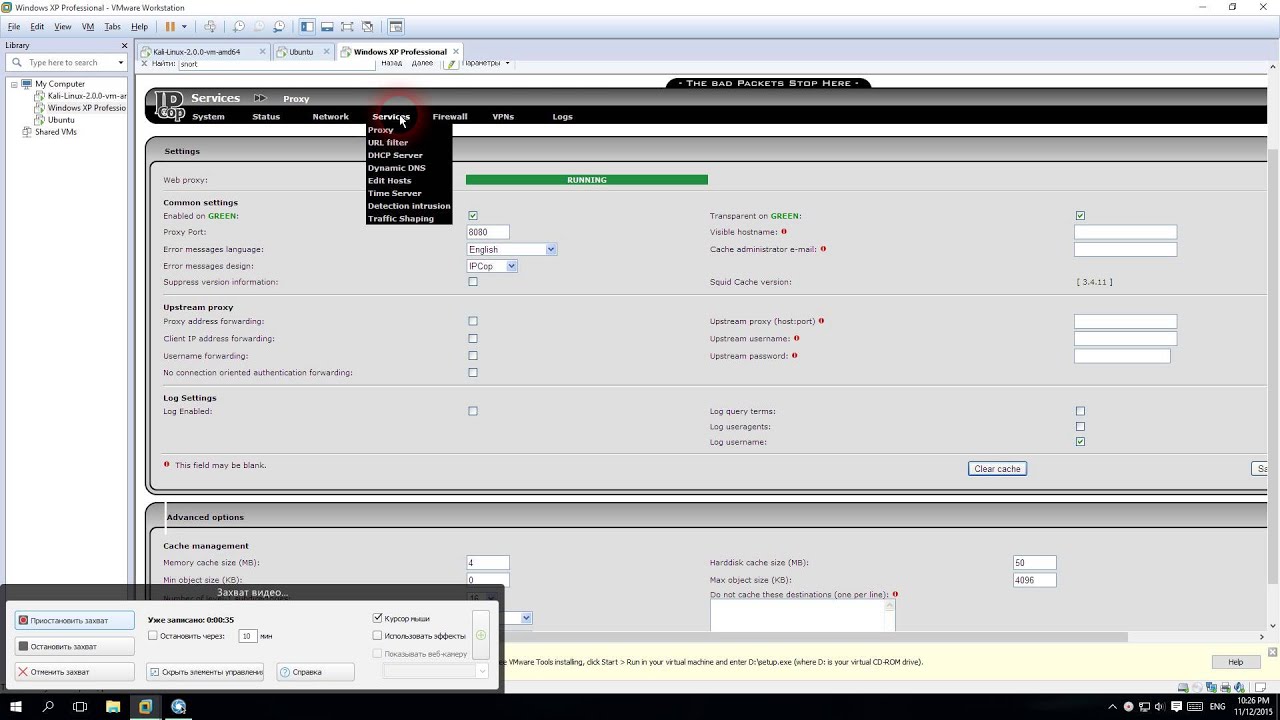The height and width of the screenshot is (720, 1280).
Task: Choose DHCP Server from Services menu
Action: tap(395, 155)
